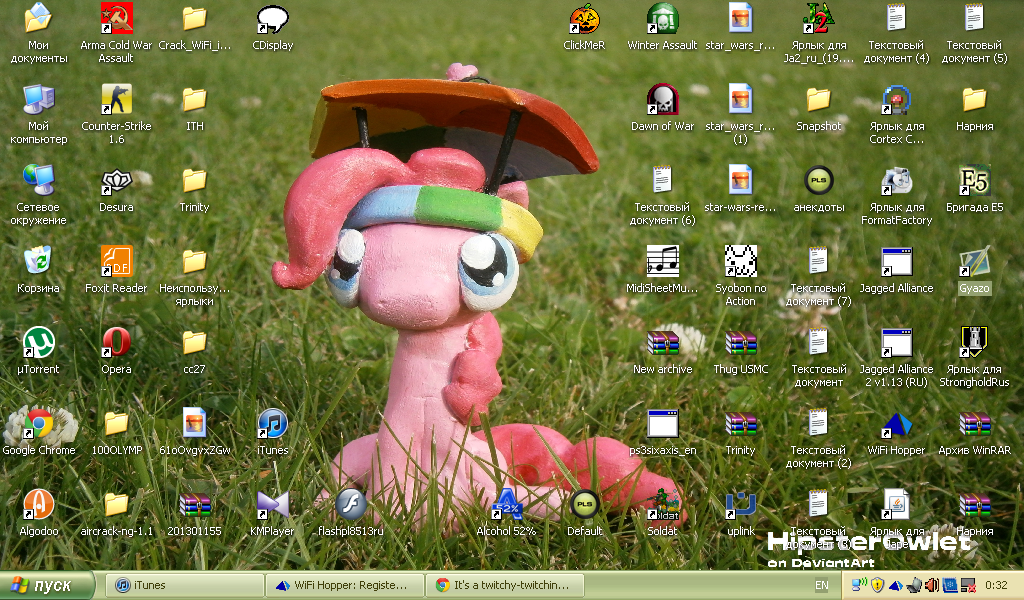The width and height of the screenshot is (1024, 600).
Task: Click the 100OLYMP folder
Action: point(116,423)
